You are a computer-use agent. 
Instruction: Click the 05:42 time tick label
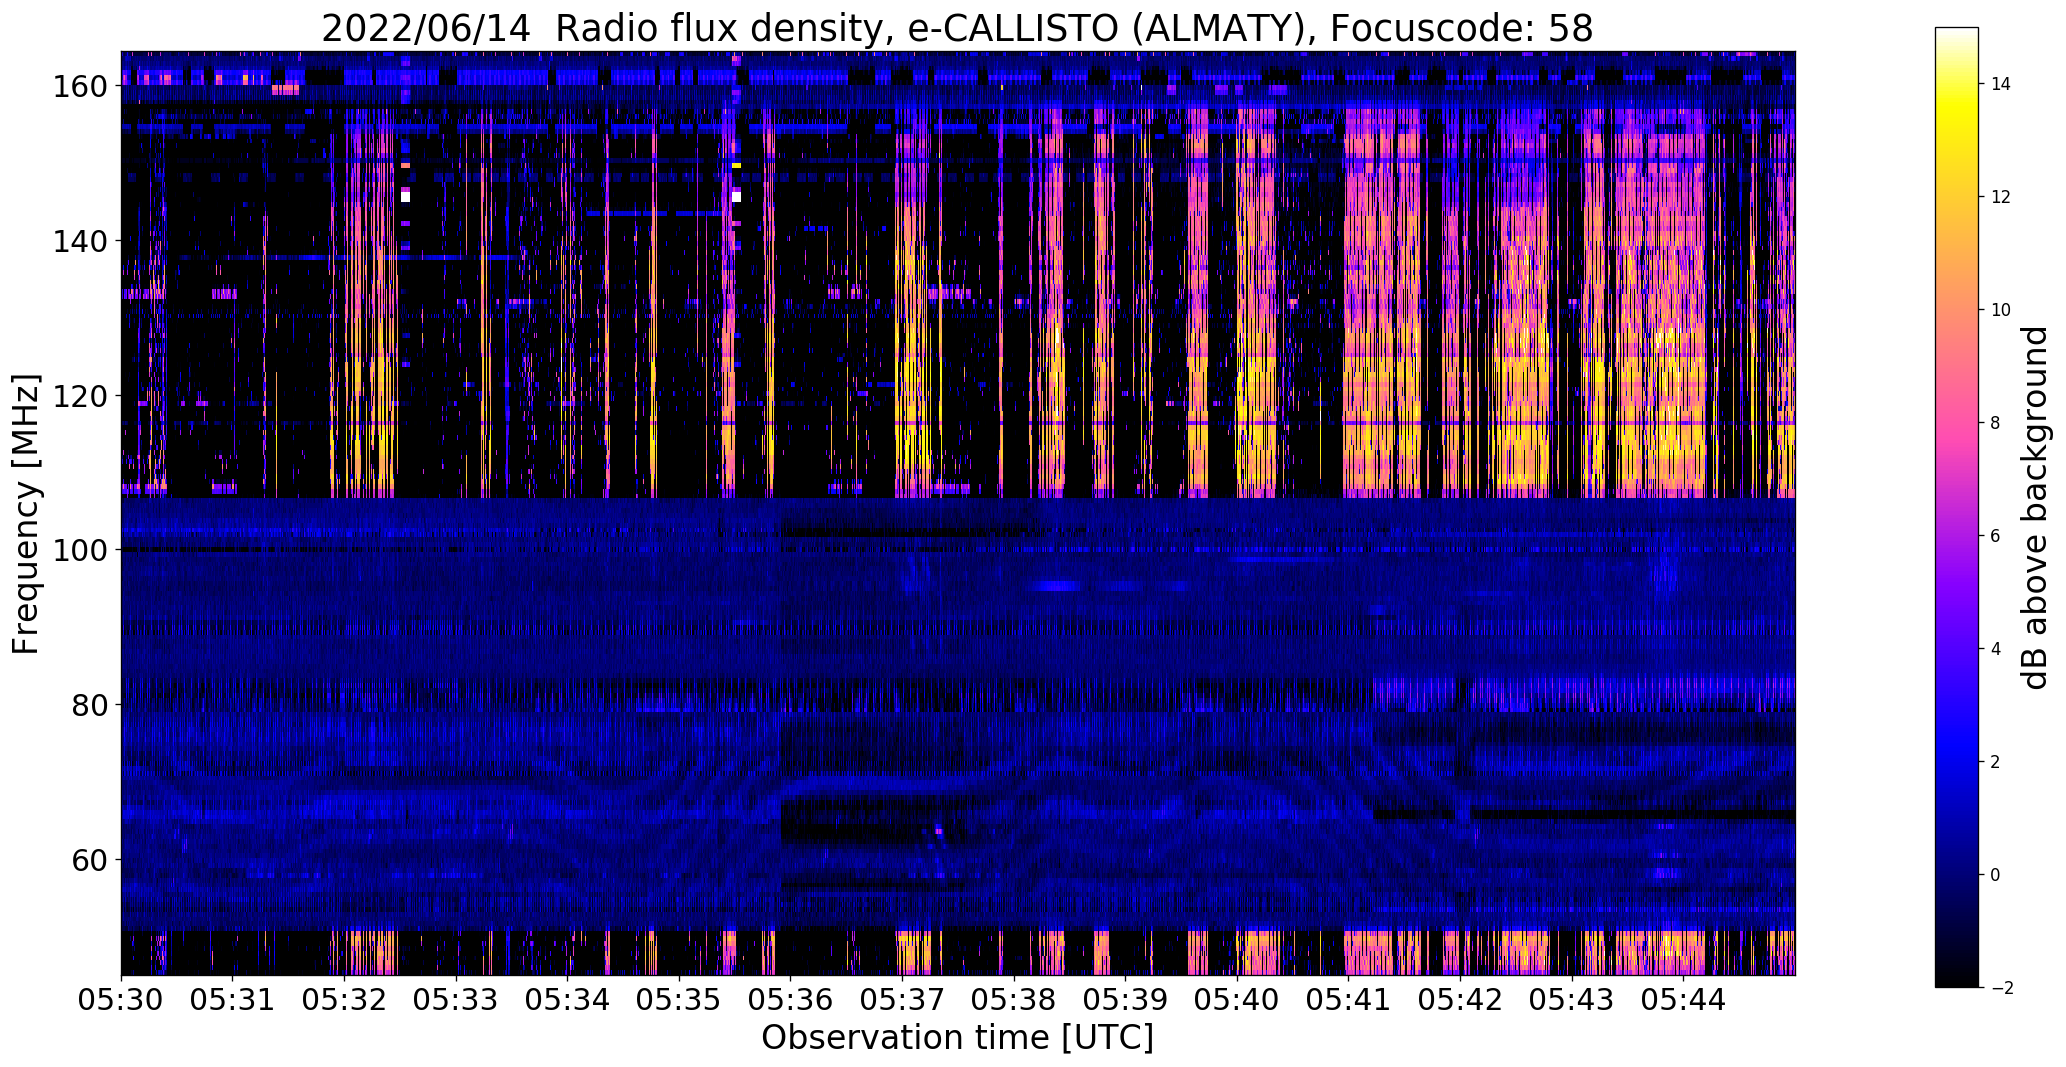(1461, 999)
